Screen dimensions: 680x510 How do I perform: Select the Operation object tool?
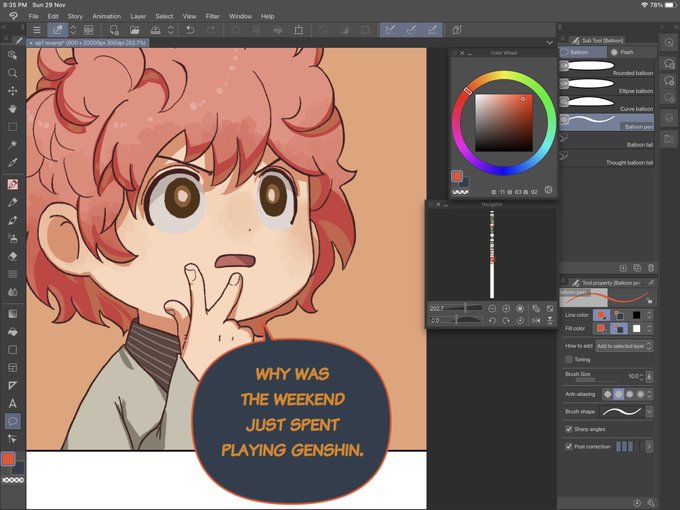point(13,55)
